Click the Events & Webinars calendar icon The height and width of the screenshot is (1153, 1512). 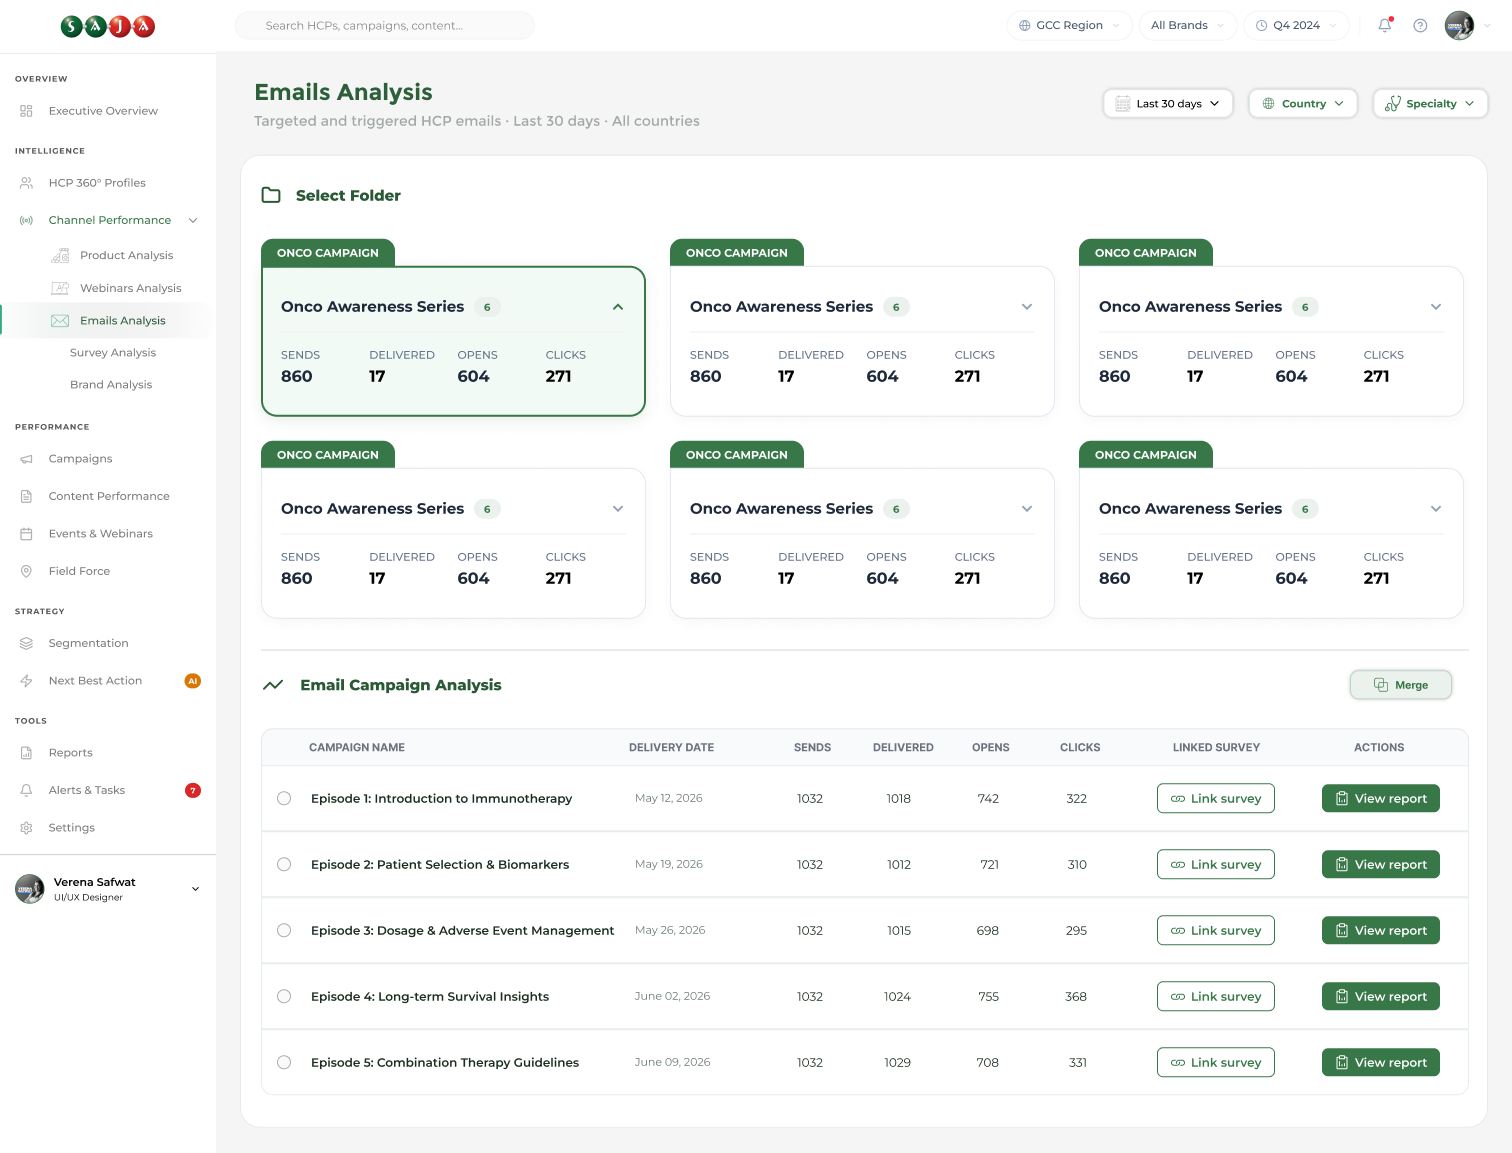tap(26, 534)
